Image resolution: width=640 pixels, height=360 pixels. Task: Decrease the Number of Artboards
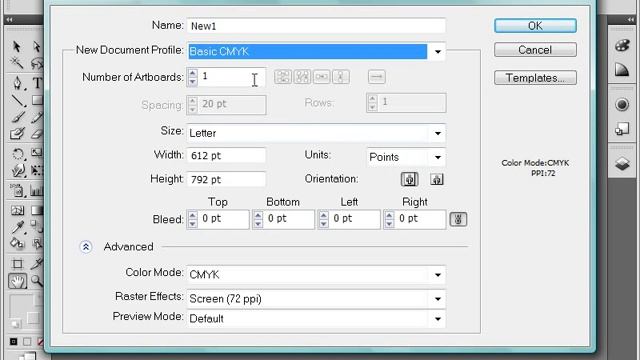pos(192,81)
